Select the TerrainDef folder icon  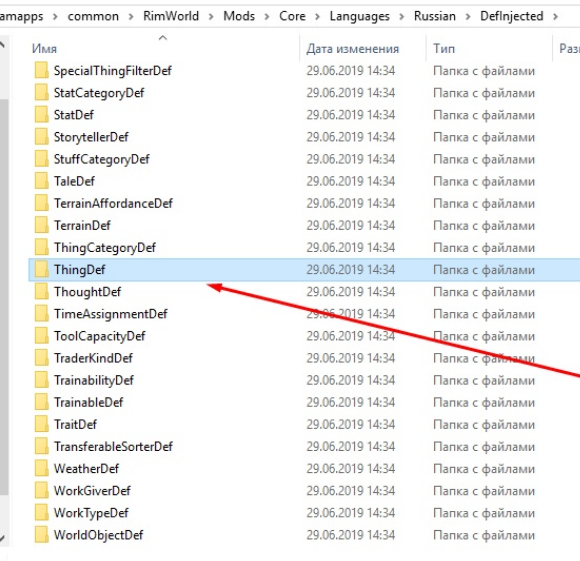click(x=41, y=225)
